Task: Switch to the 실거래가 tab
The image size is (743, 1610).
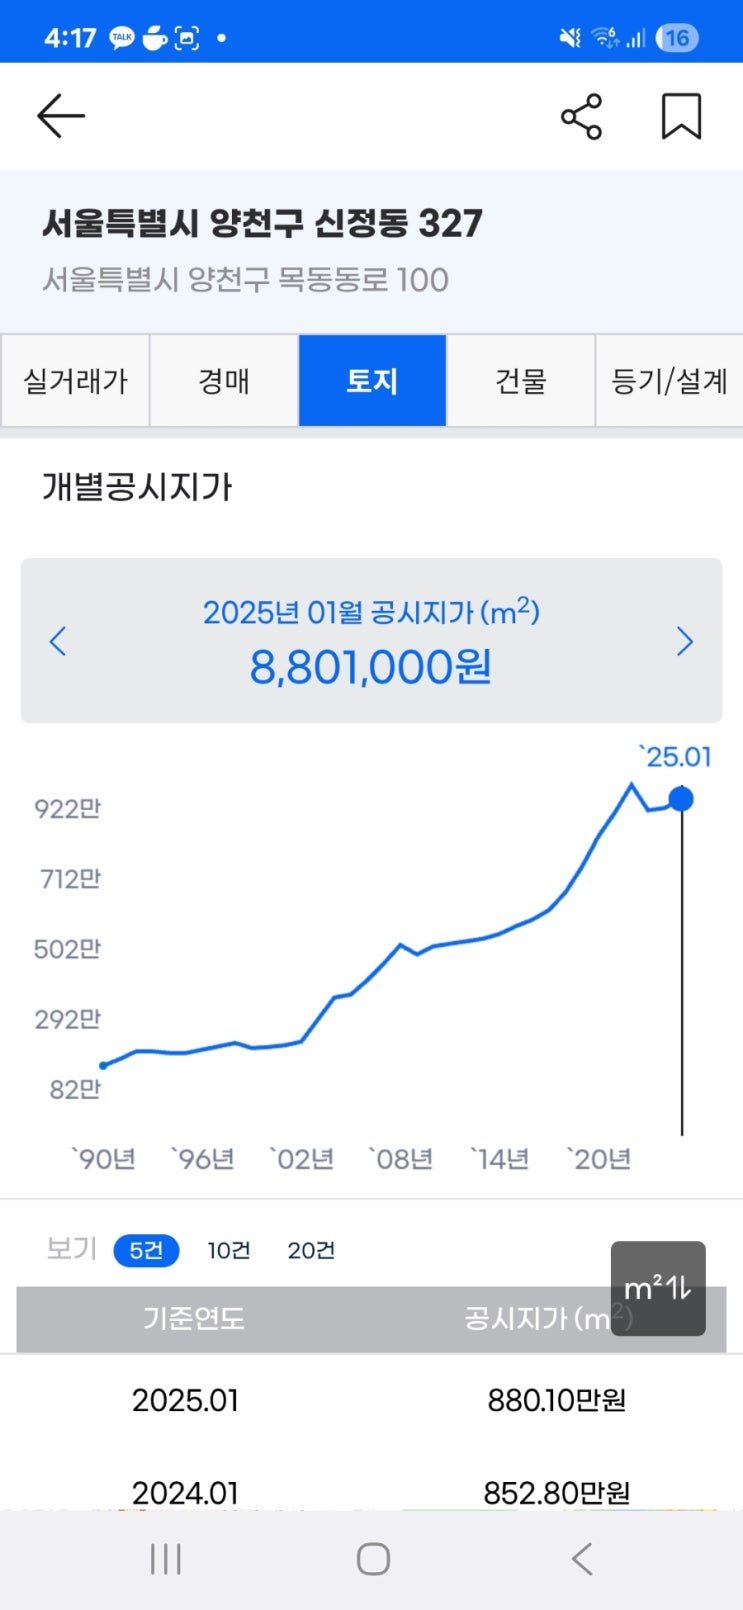Action: [x=75, y=381]
